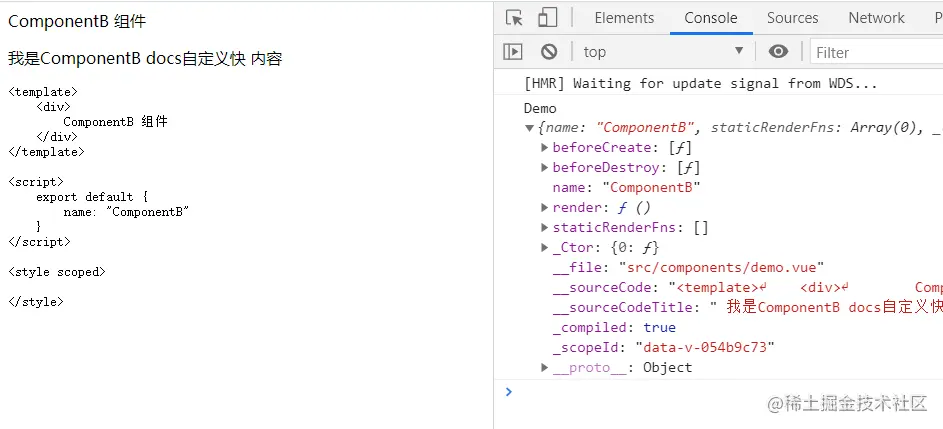
Task: Click the name: "ComponentB" property row
Action: click(627, 188)
